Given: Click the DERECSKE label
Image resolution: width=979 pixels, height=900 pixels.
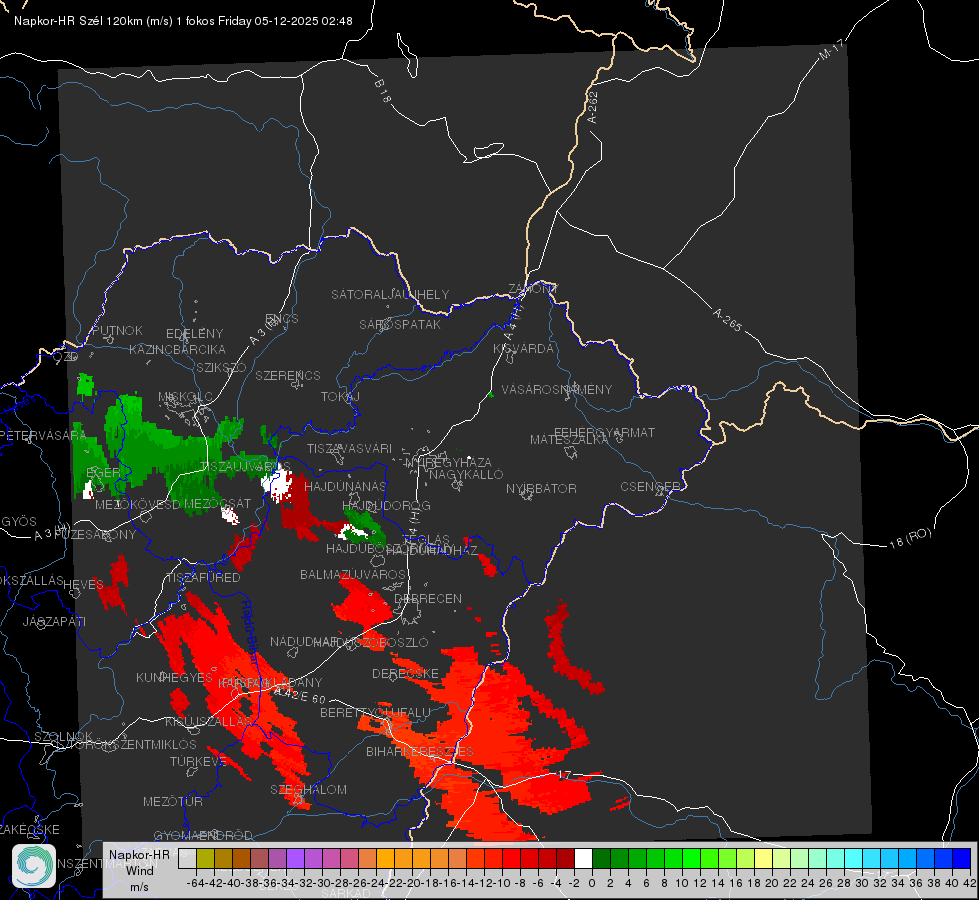Looking at the screenshot, I should (x=405, y=673).
